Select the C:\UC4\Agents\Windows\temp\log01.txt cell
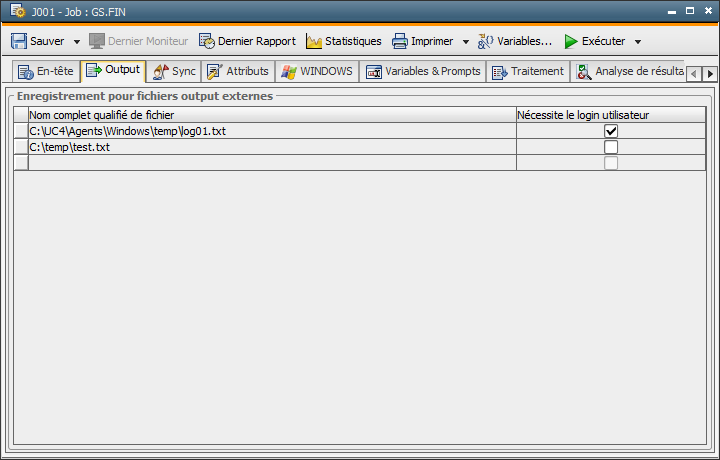Viewport: 720px width, 460px height. (272, 131)
